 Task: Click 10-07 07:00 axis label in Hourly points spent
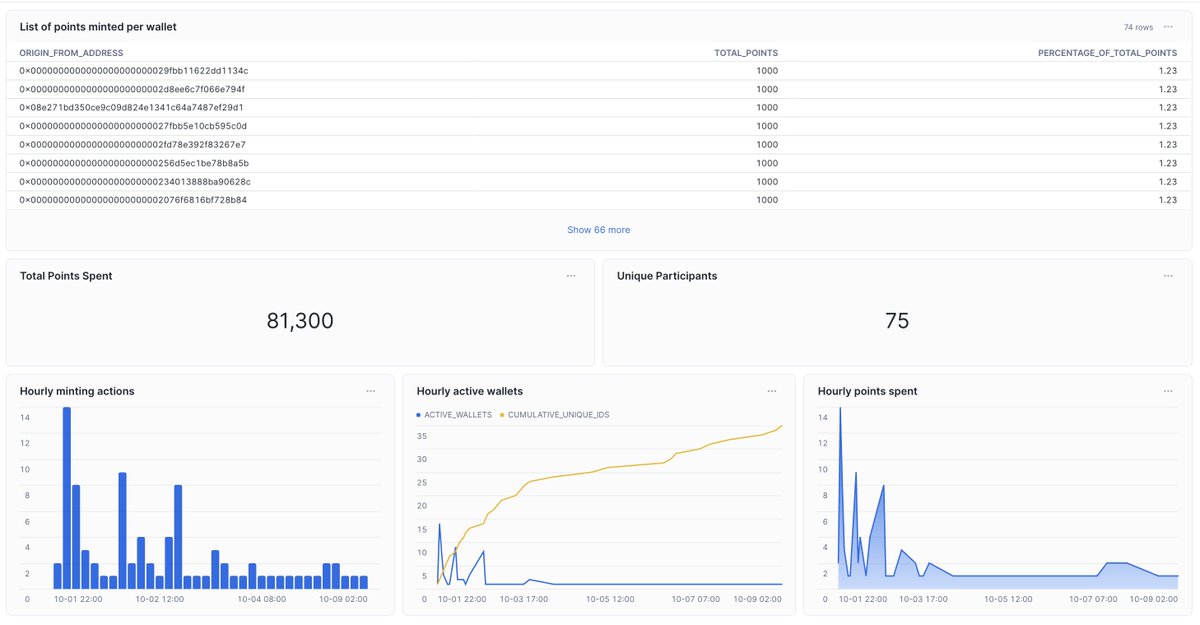(1094, 599)
